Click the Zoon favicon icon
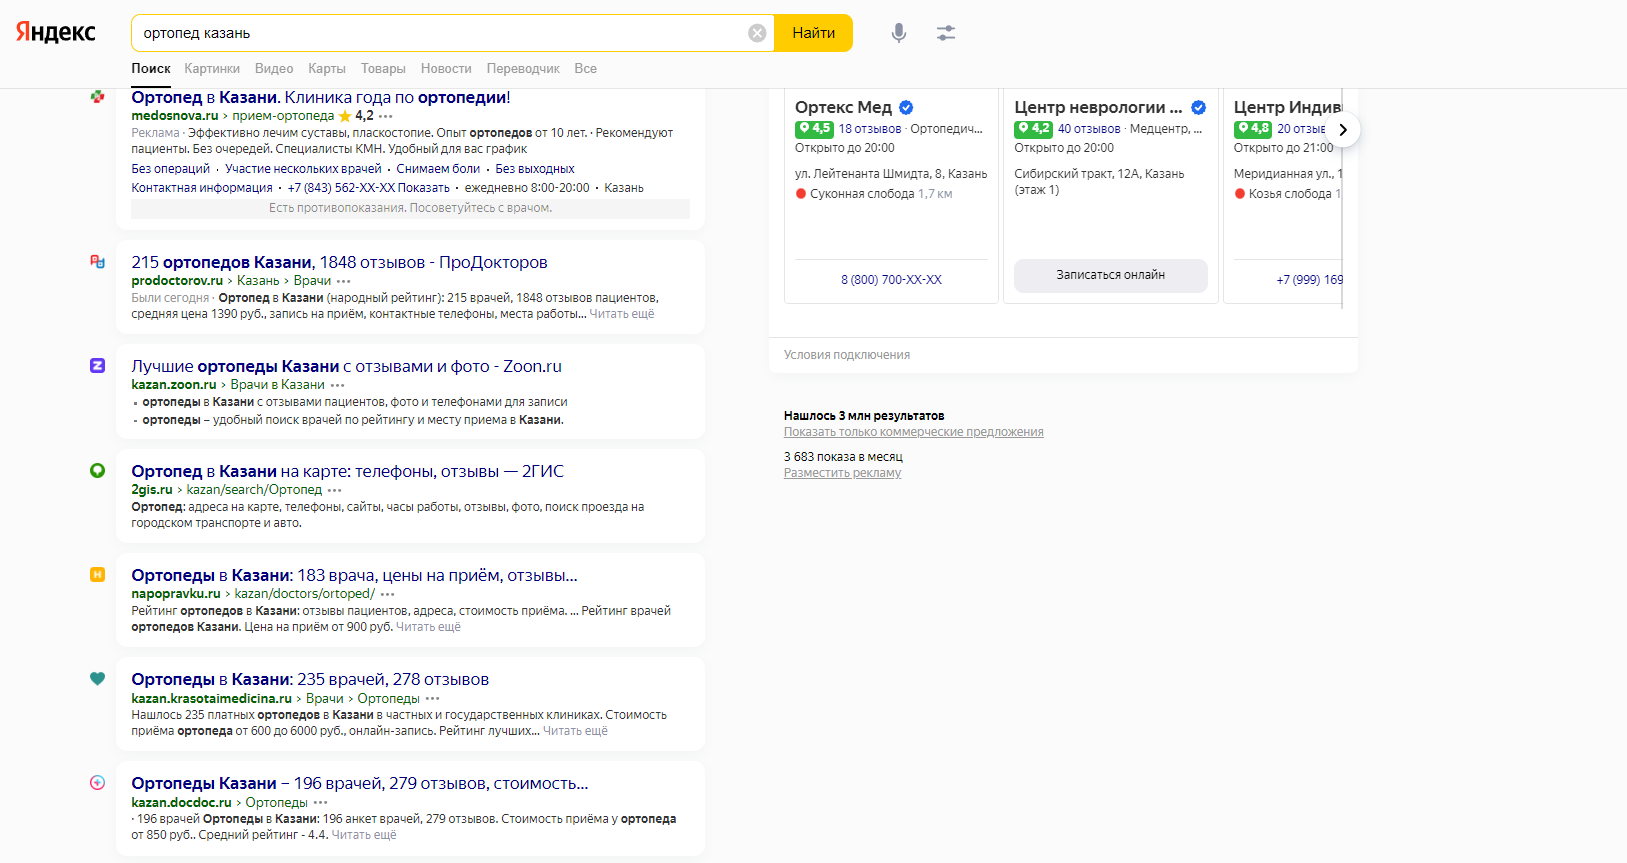The width and height of the screenshot is (1627, 863). click(x=97, y=366)
